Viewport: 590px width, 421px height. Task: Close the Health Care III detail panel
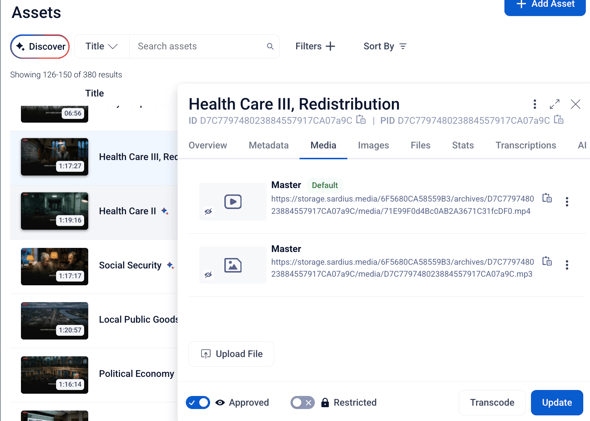(575, 104)
